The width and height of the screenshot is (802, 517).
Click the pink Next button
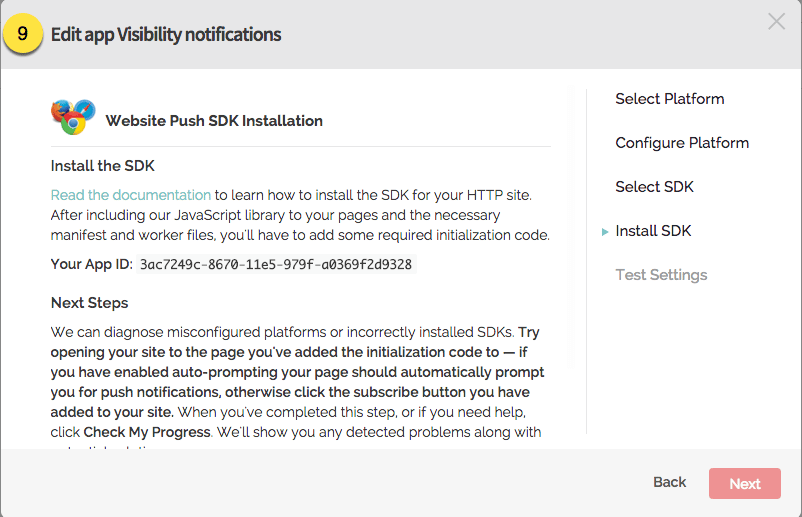tap(744, 484)
